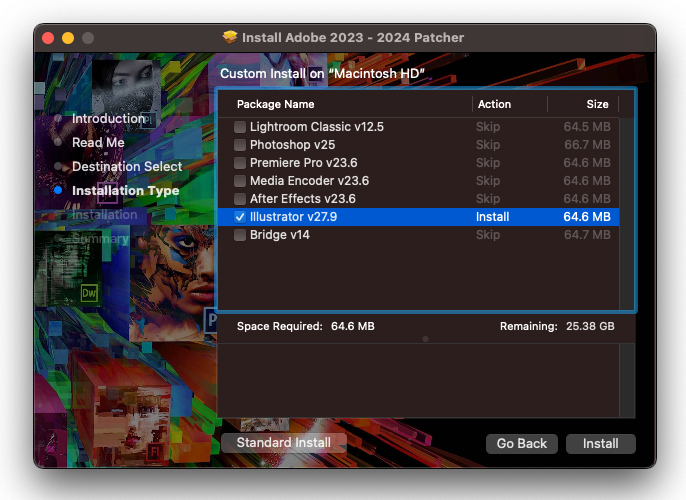Select the Photoshop v25 row name
This screenshot has width=686, height=500.
(x=292, y=145)
